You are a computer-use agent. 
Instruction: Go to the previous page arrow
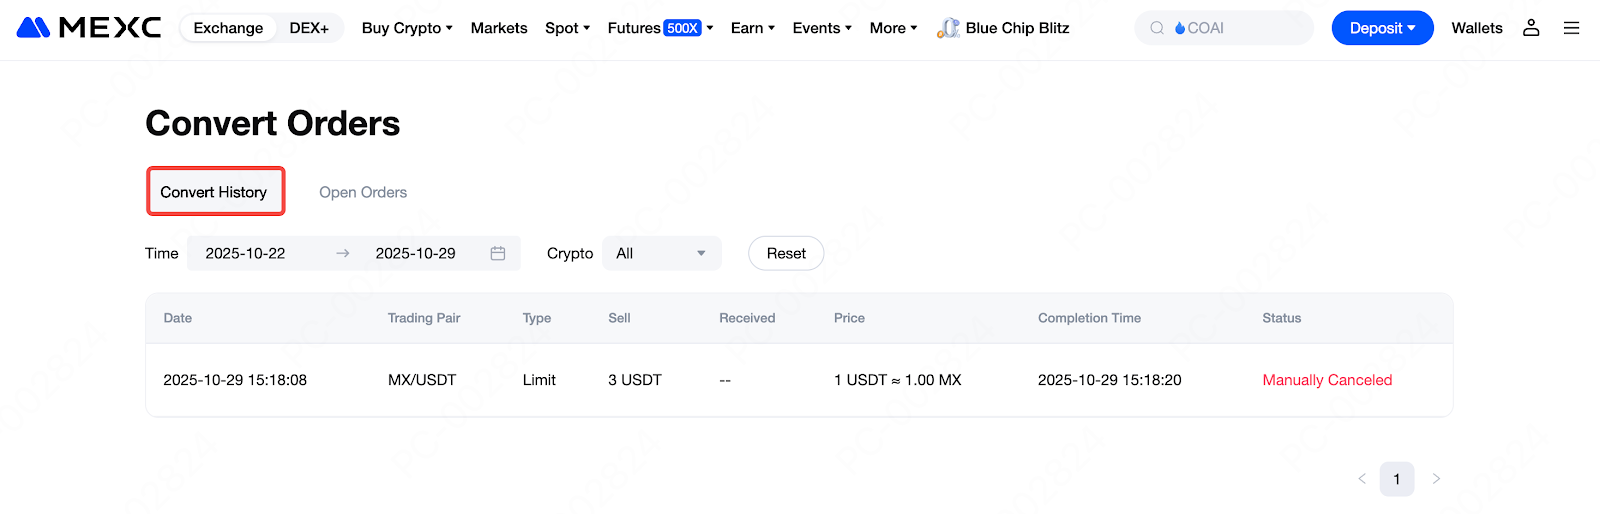tap(1361, 479)
